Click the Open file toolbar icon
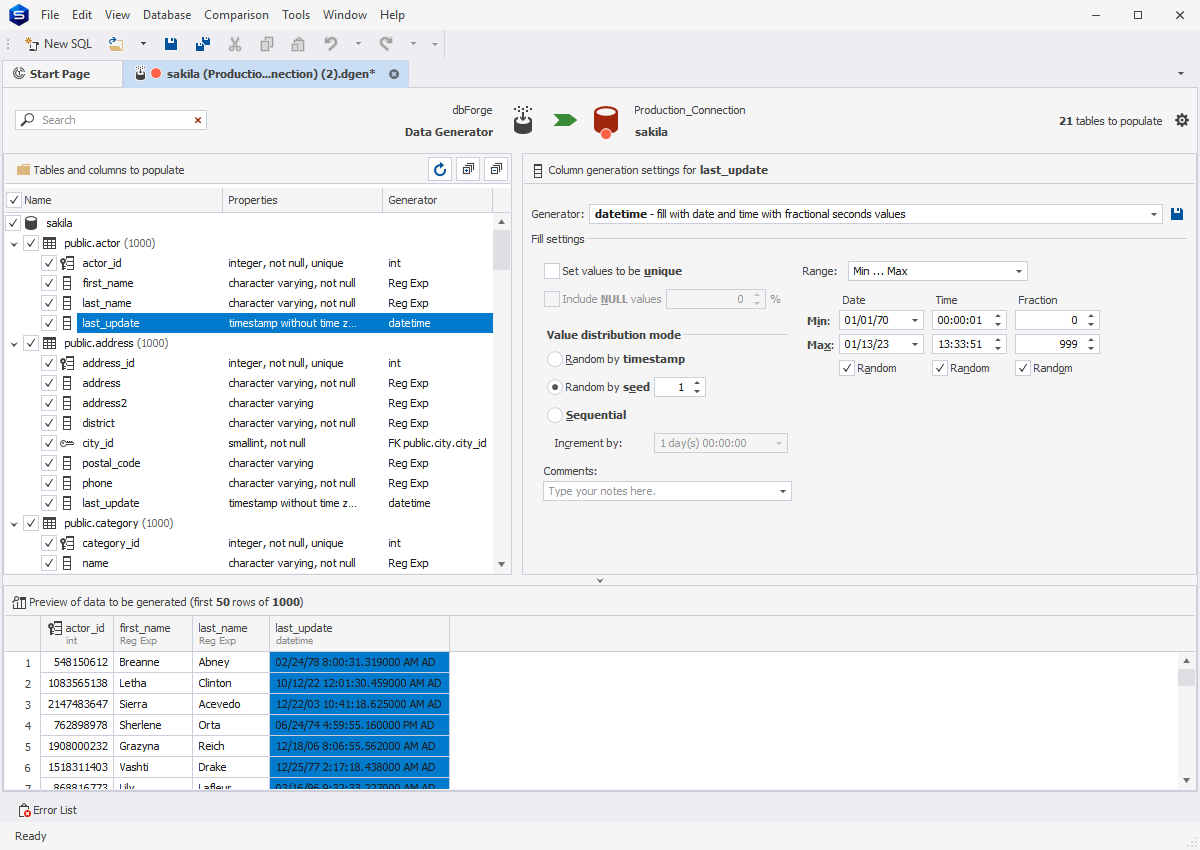The height and width of the screenshot is (850, 1200). pyautogui.click(x=116, y=44)
